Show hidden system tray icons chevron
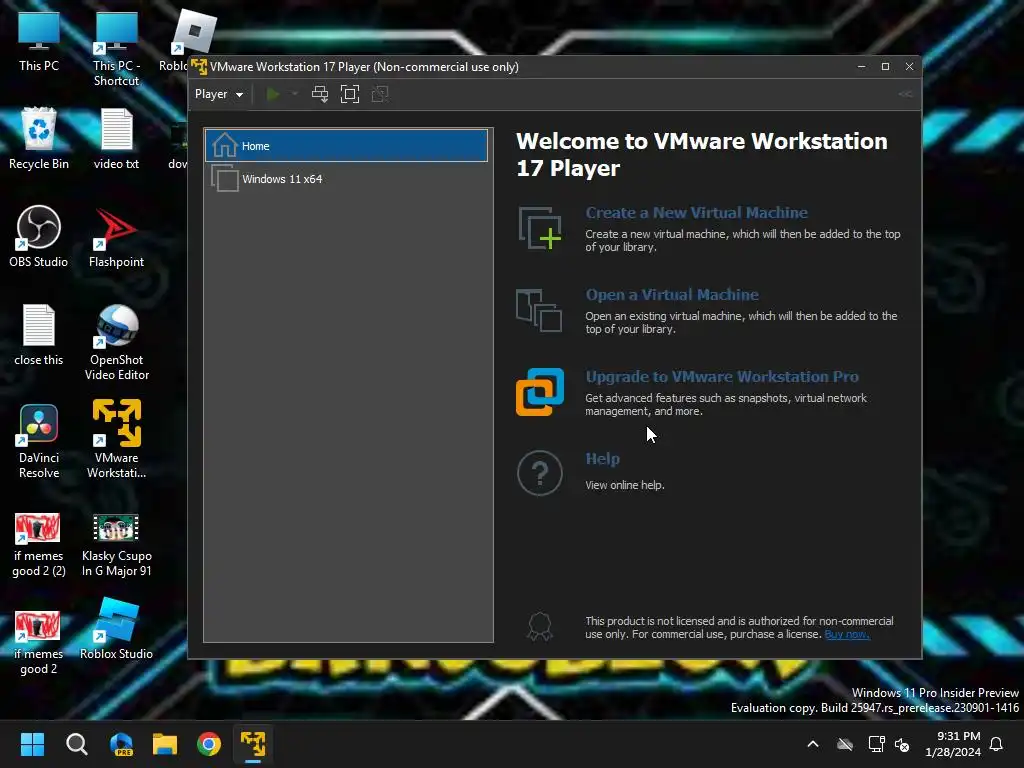This screenshot has width=1024, height=768. click(x=813, y=744)
